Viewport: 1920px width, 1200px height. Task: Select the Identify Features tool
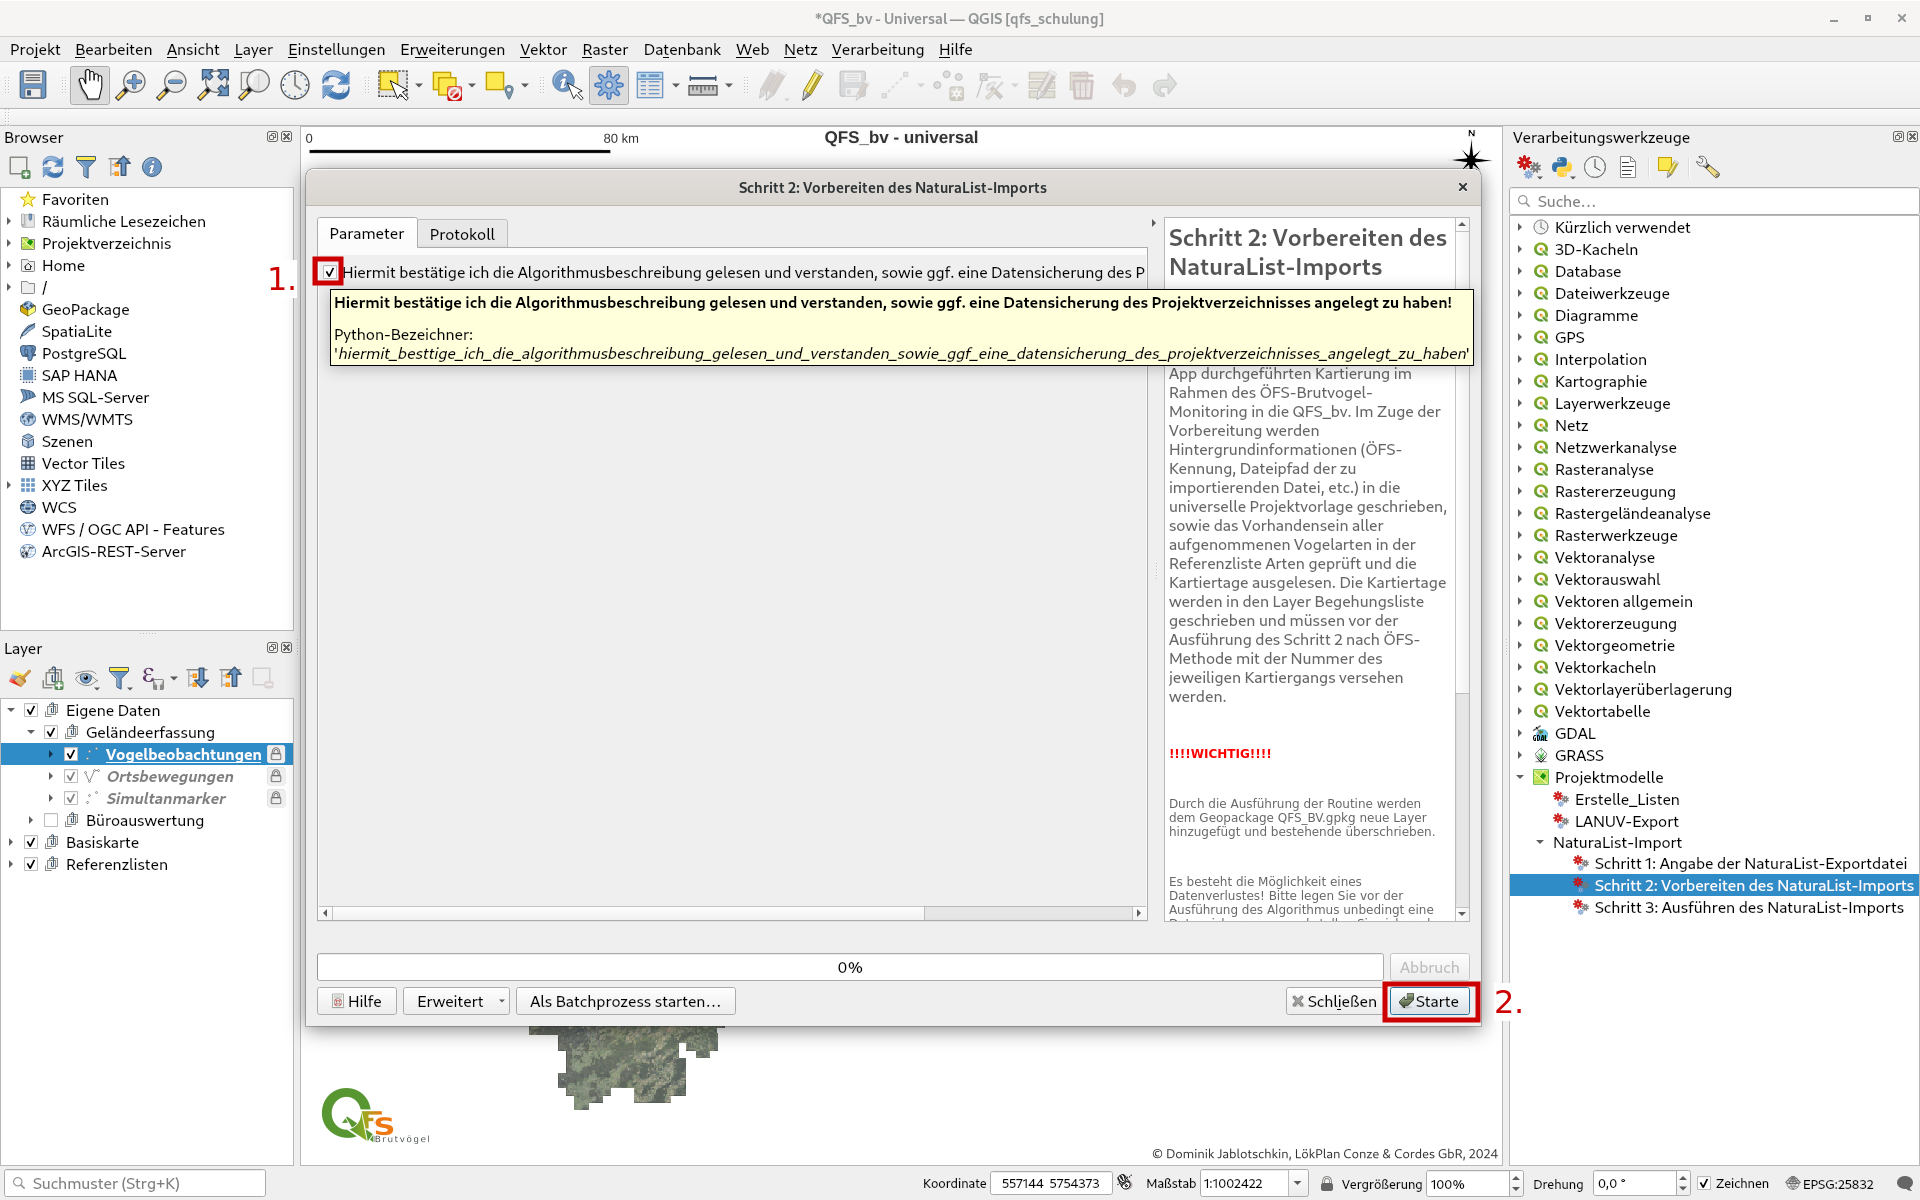[567, 86]
